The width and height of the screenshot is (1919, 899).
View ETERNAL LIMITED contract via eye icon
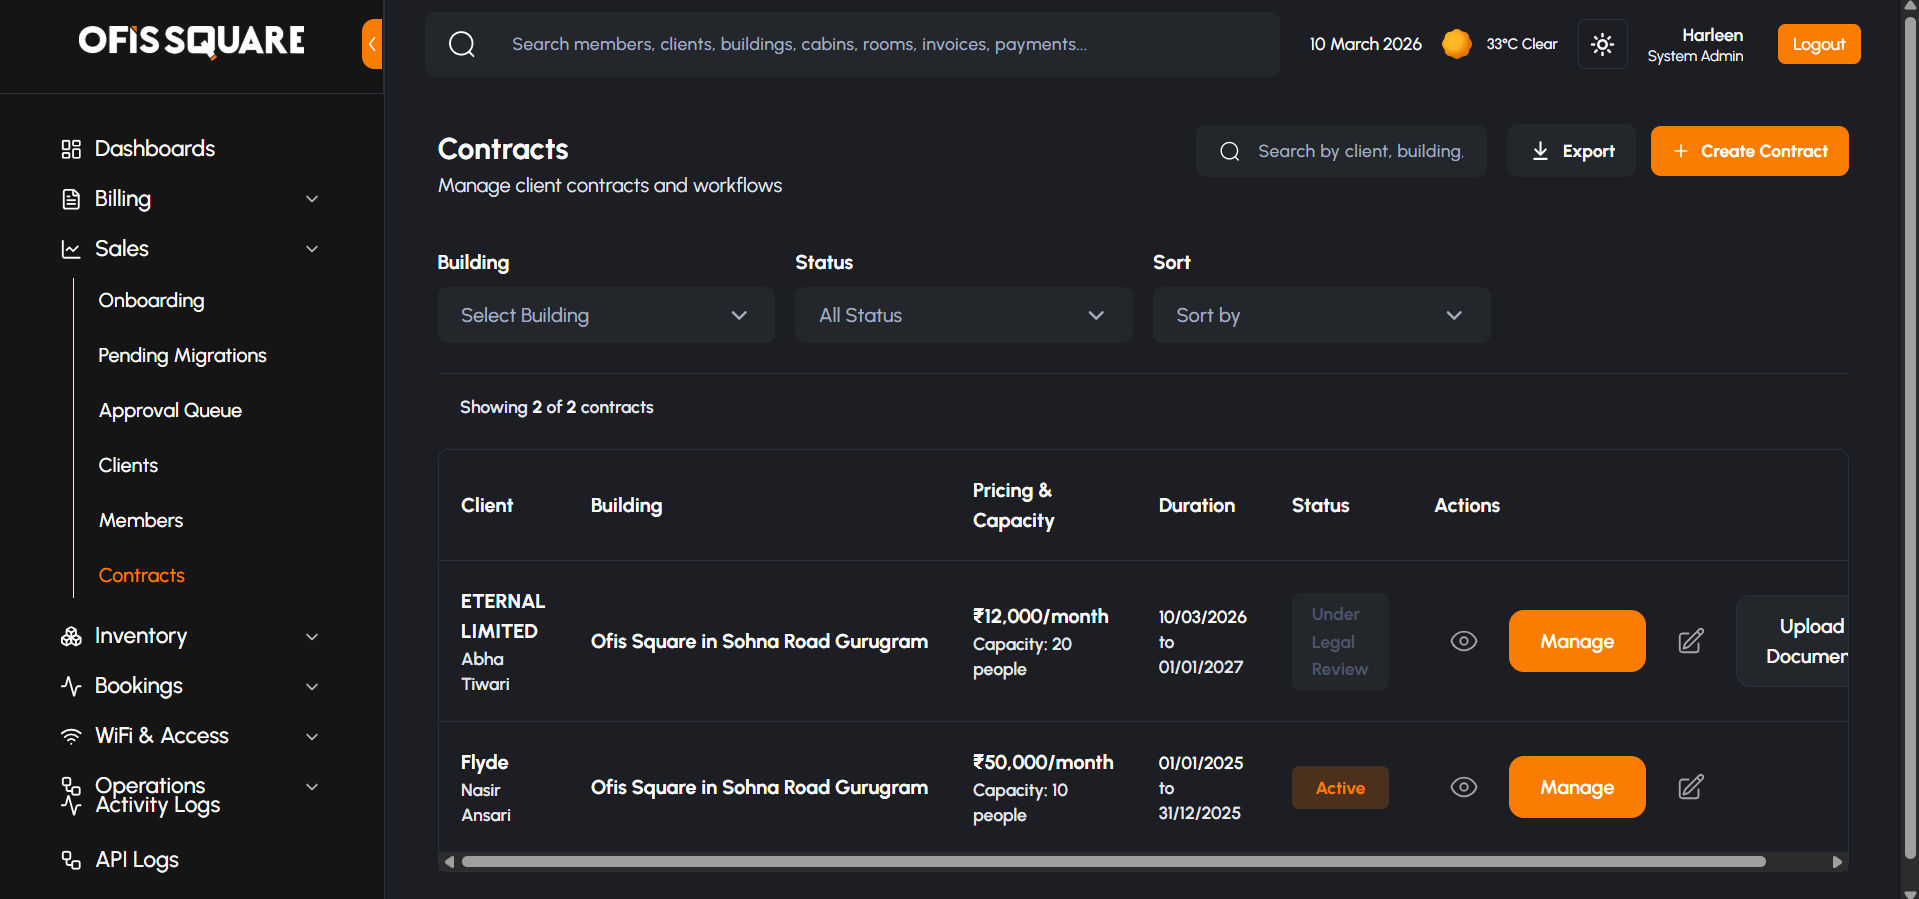point(1463,641)
